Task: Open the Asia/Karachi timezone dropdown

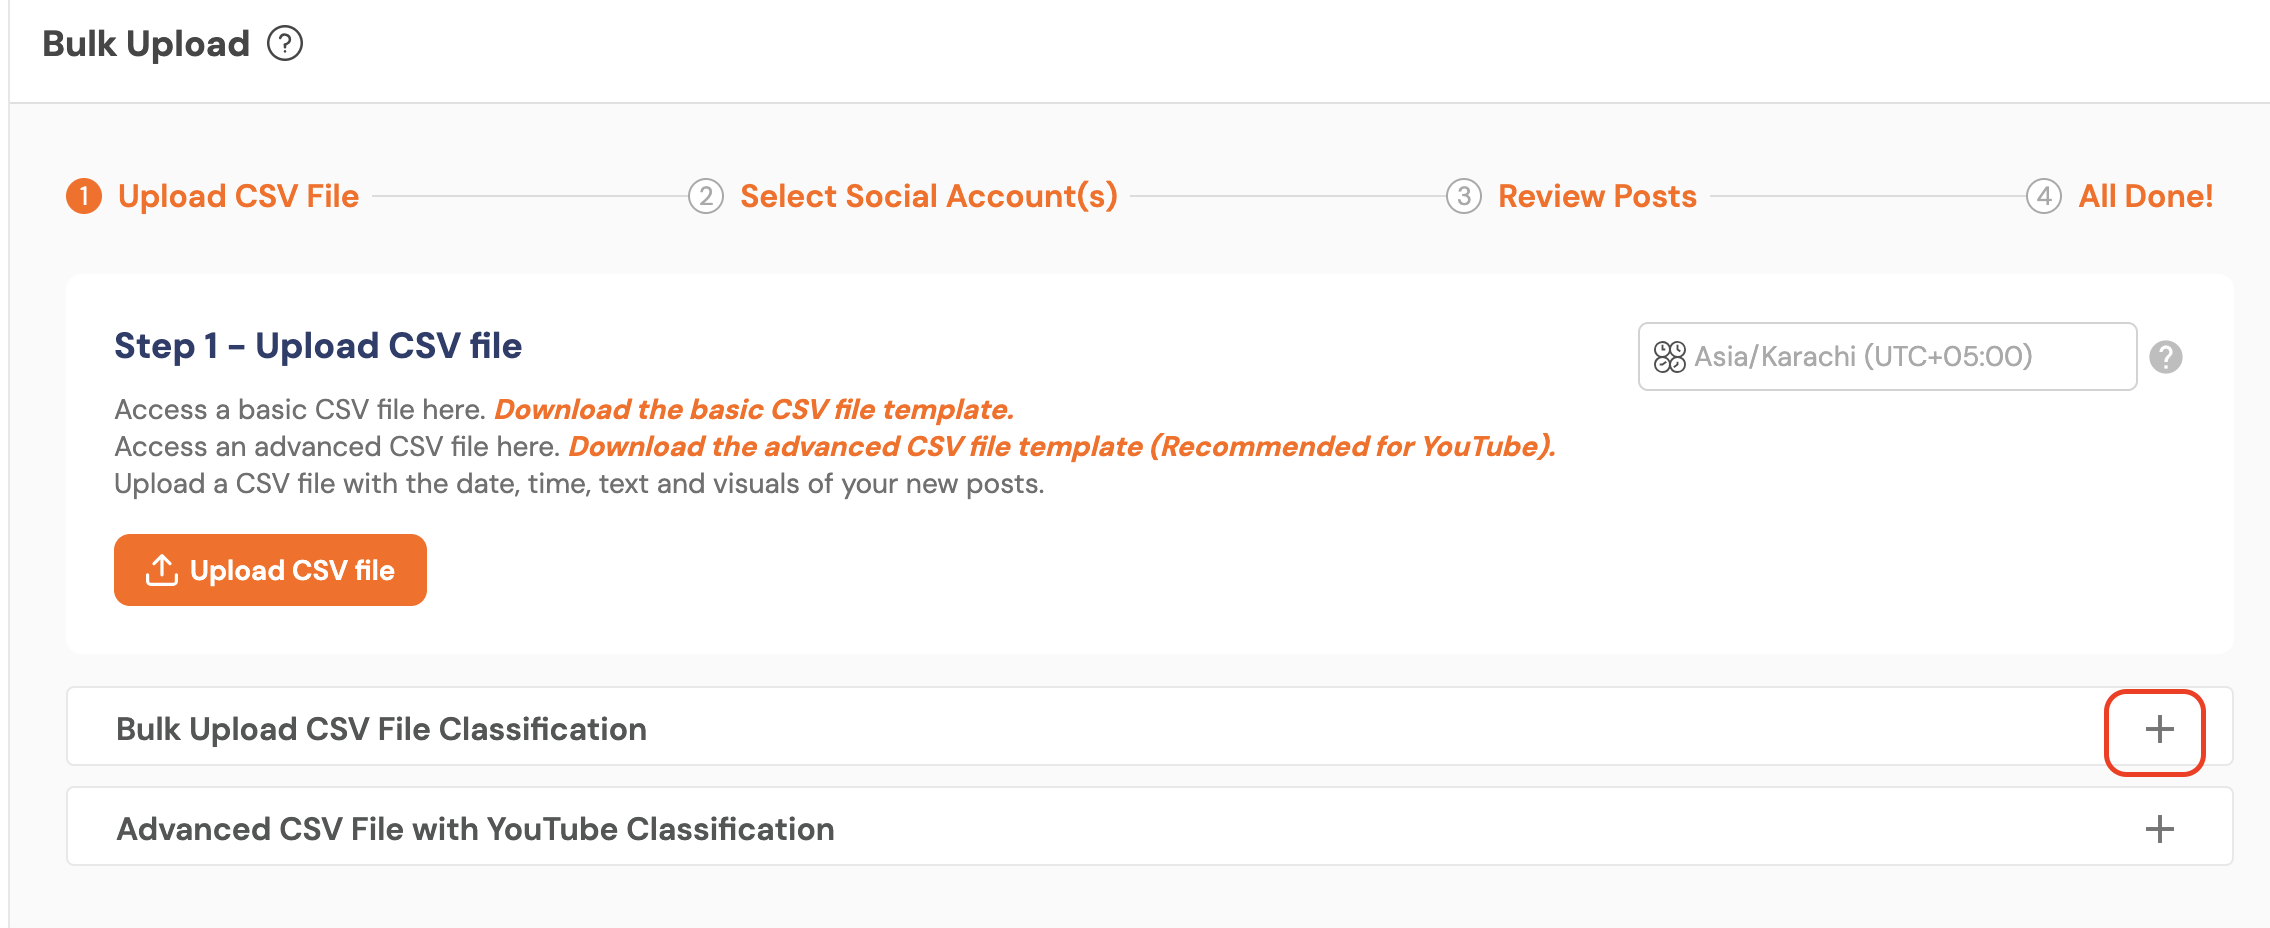Action: pos(1886,357)
